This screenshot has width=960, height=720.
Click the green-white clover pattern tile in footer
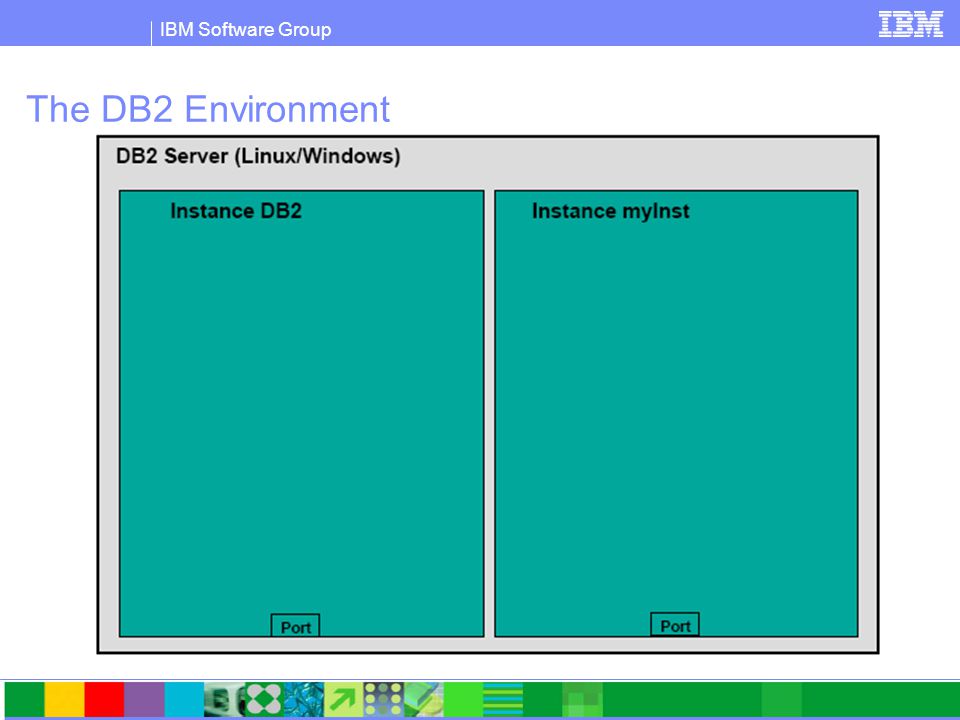coord(264,699)
